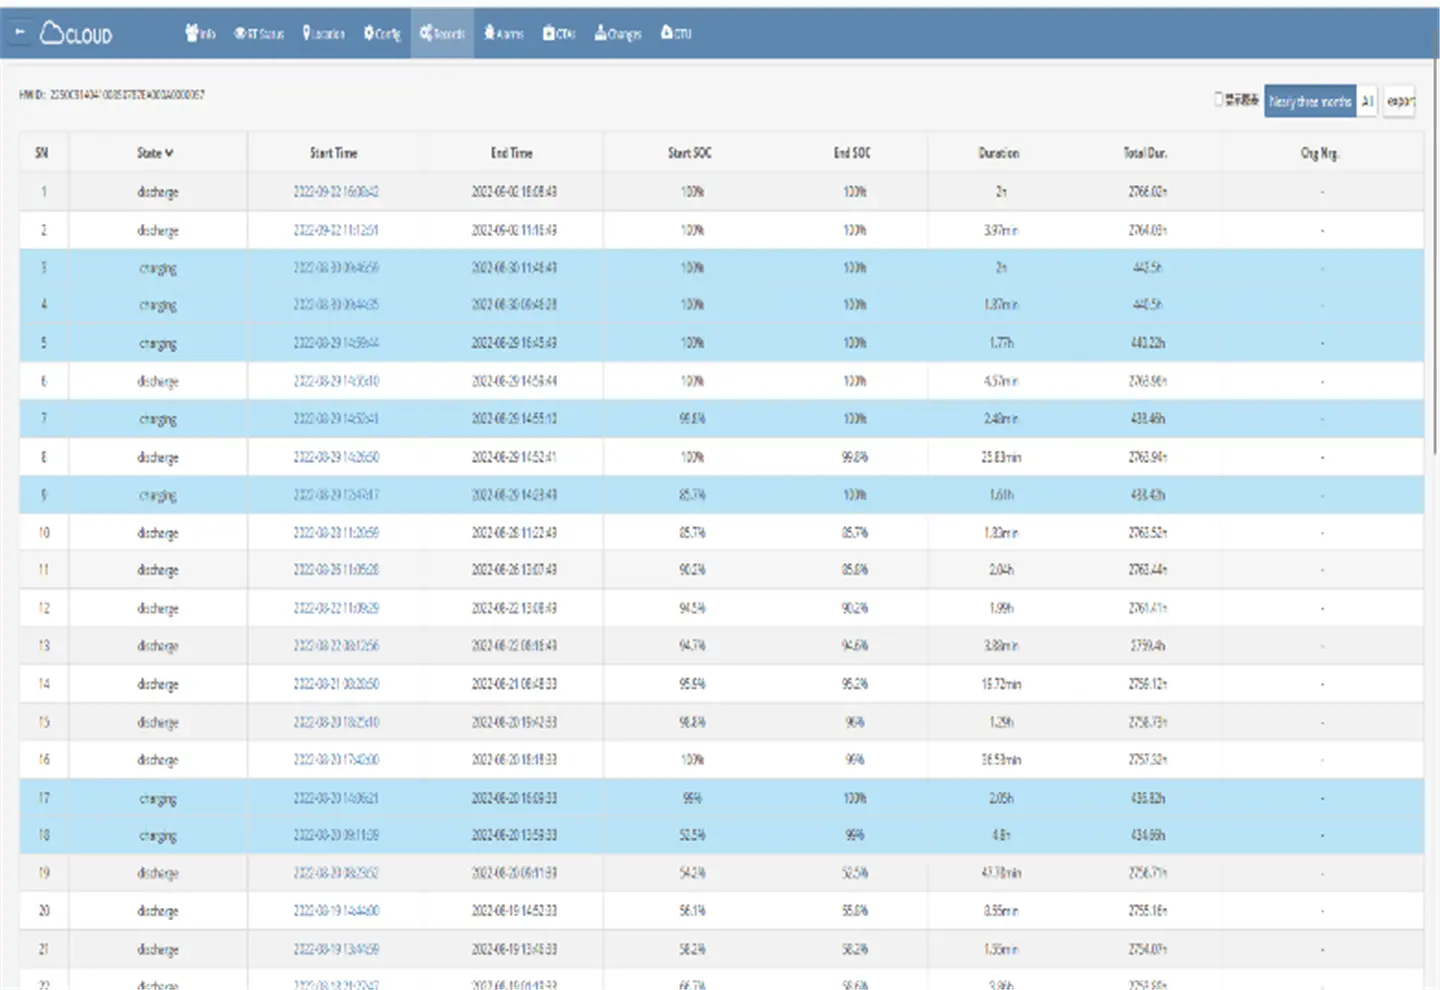Click the Total Dur. column header
This screenshot has height=990, width=1440.
click(x=1144, y=153)
